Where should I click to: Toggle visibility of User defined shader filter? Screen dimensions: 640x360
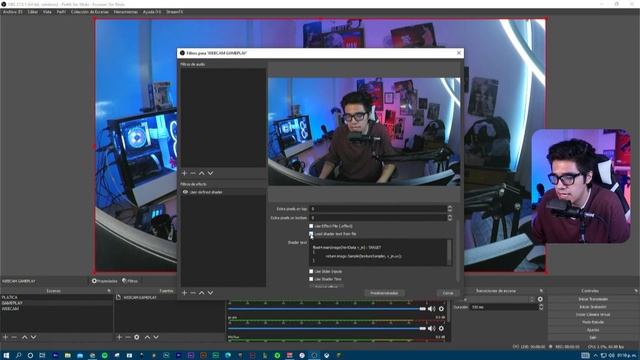tap(185, 192)
